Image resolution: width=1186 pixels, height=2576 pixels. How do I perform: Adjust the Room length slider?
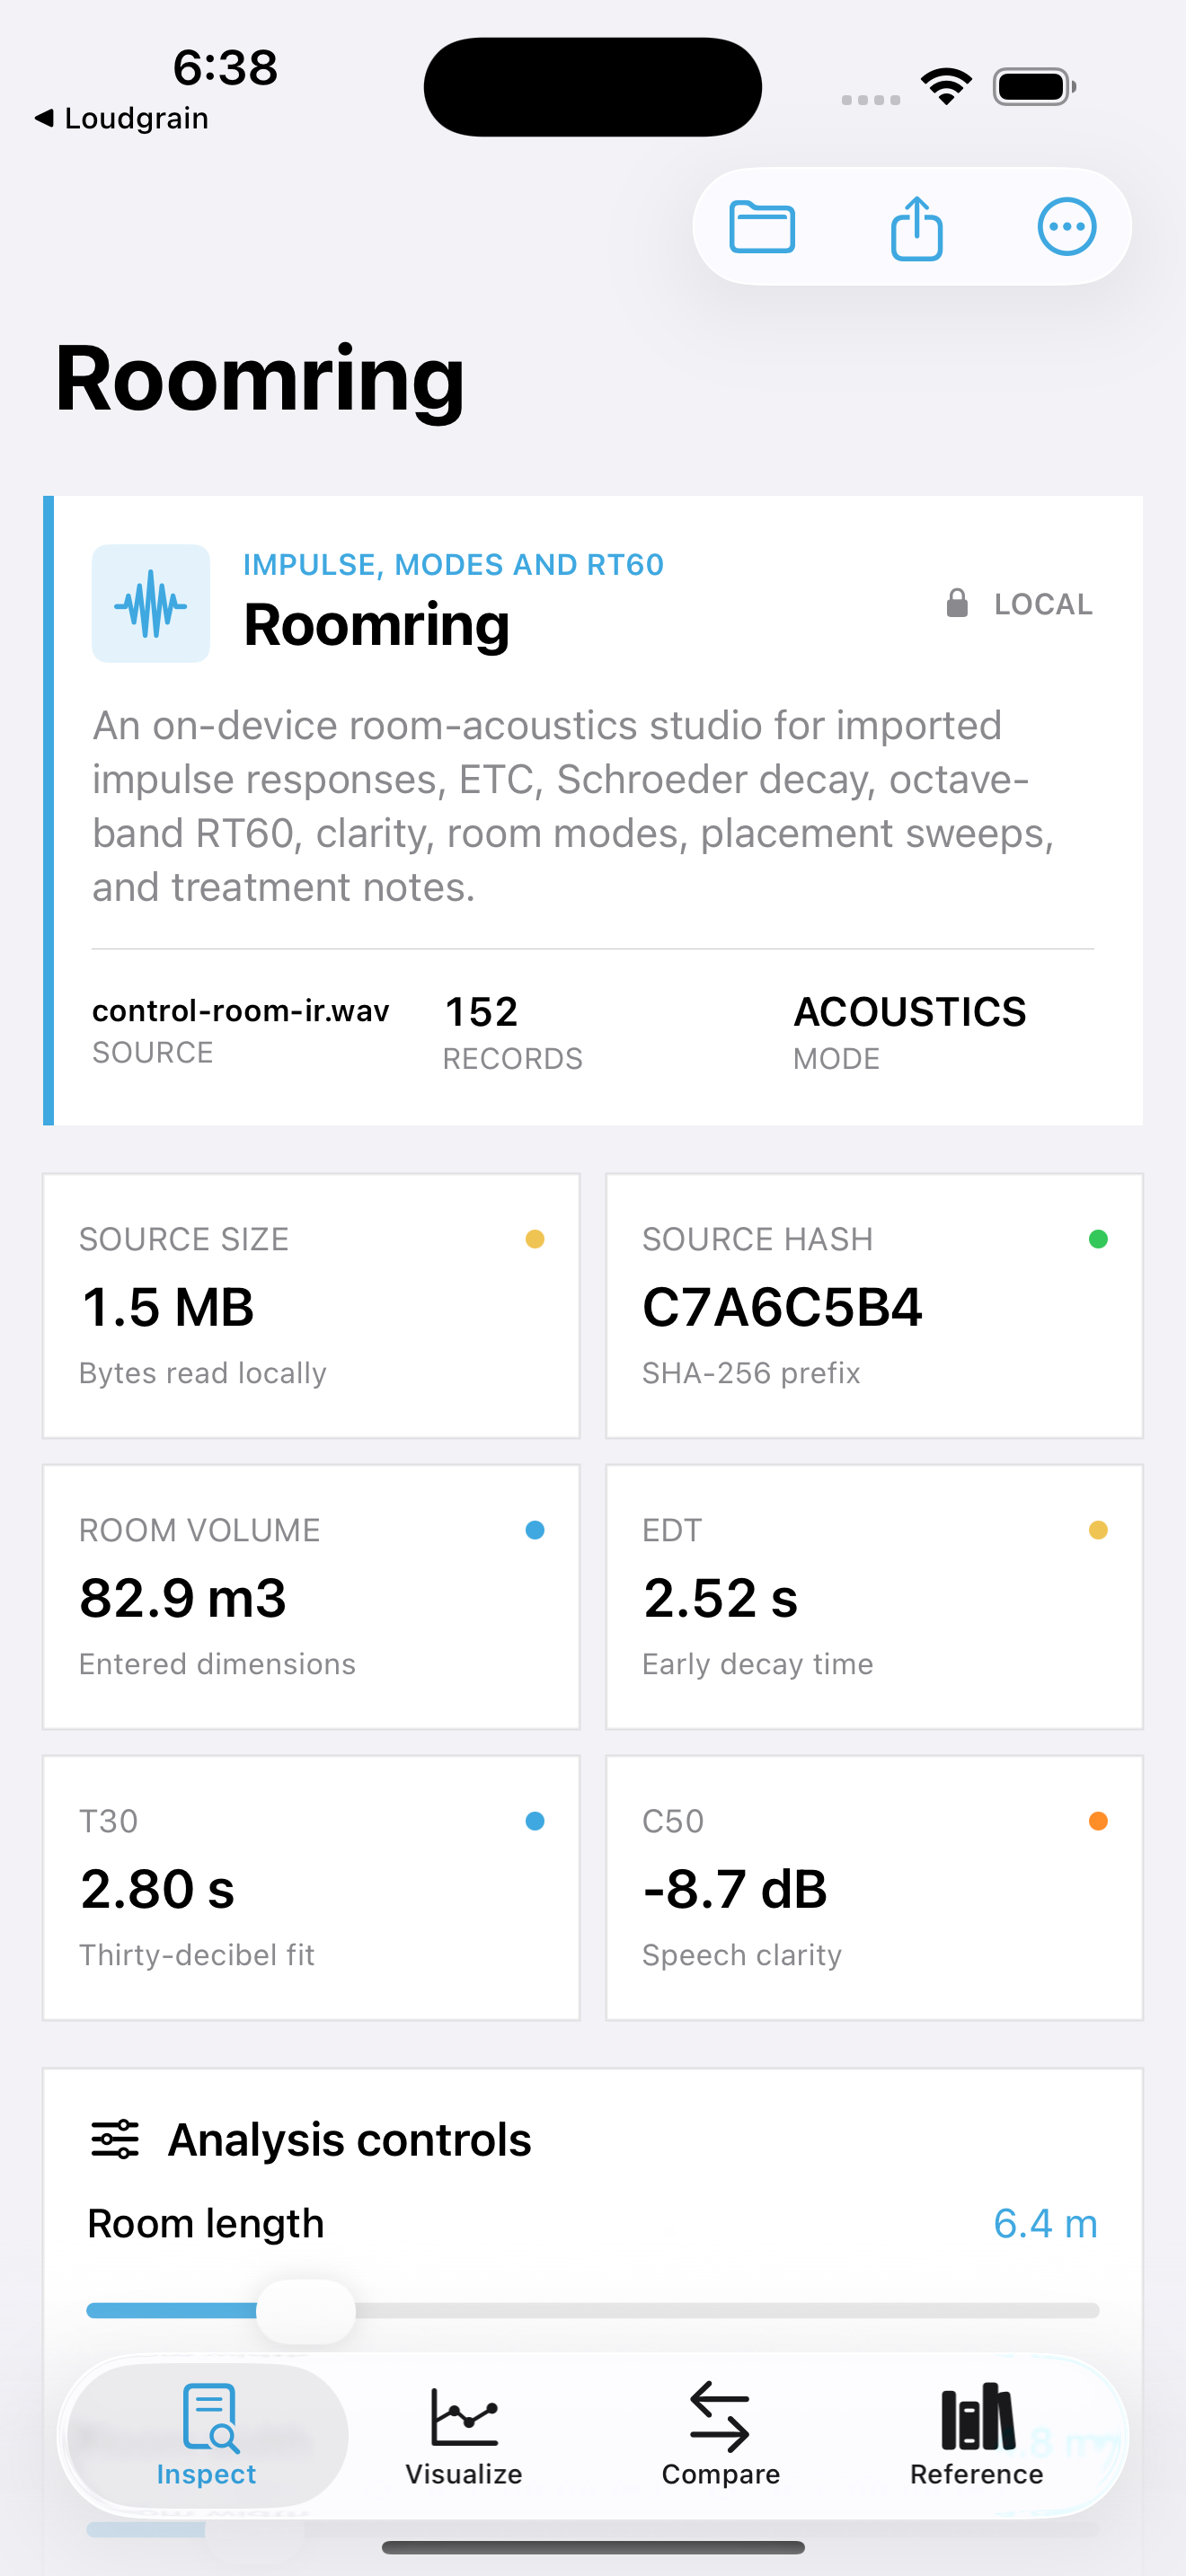(593, 2310)
